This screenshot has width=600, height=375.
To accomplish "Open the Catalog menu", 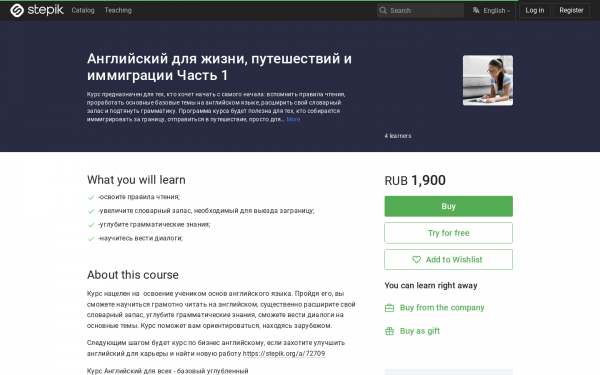I will [x=83, y=10].
